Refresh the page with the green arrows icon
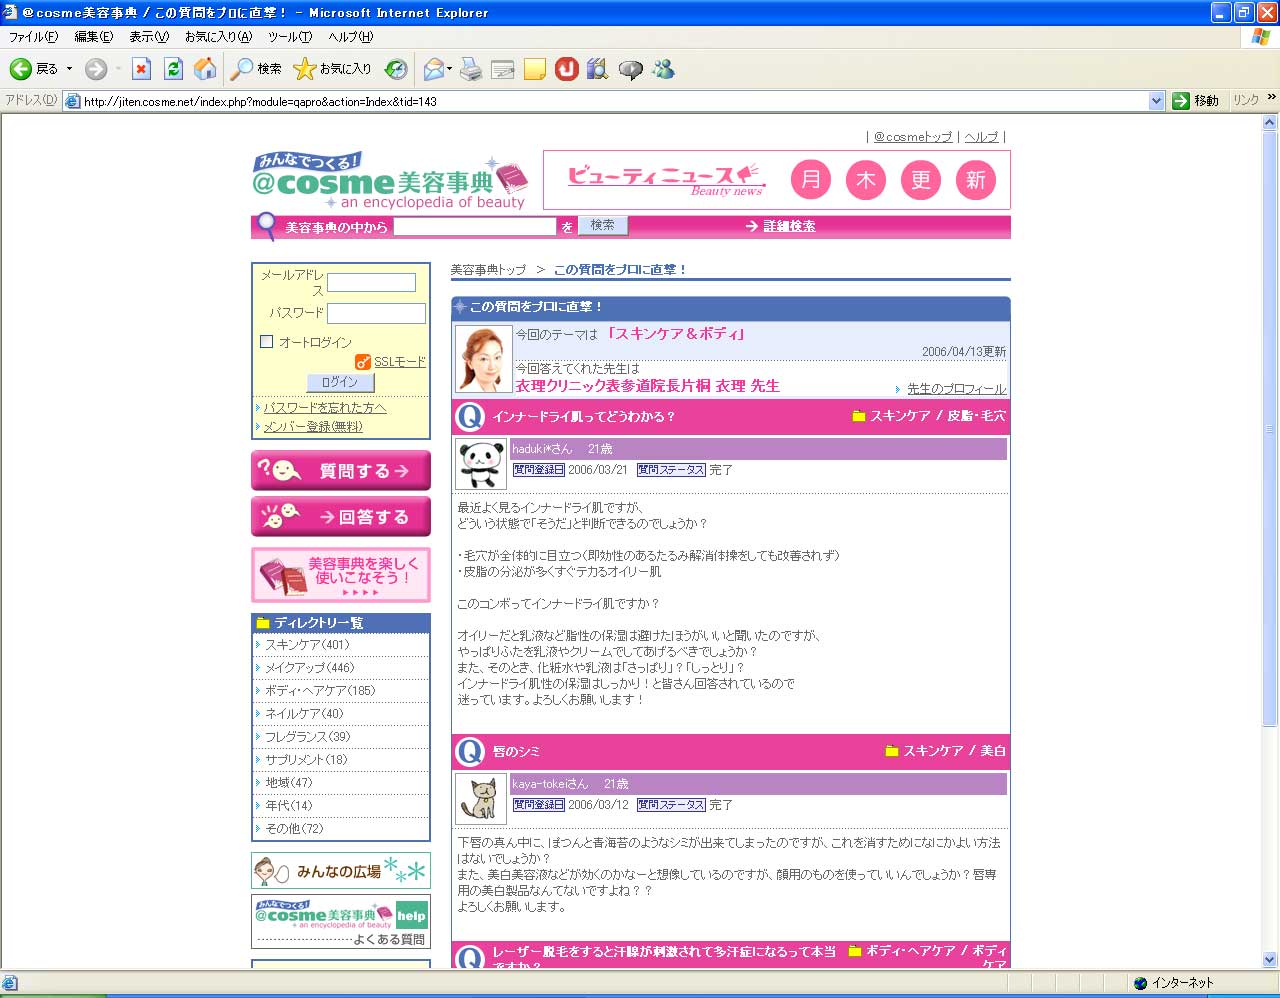Image resolution: width=1280 pixels, height=998 pixels. click(173, 69)
